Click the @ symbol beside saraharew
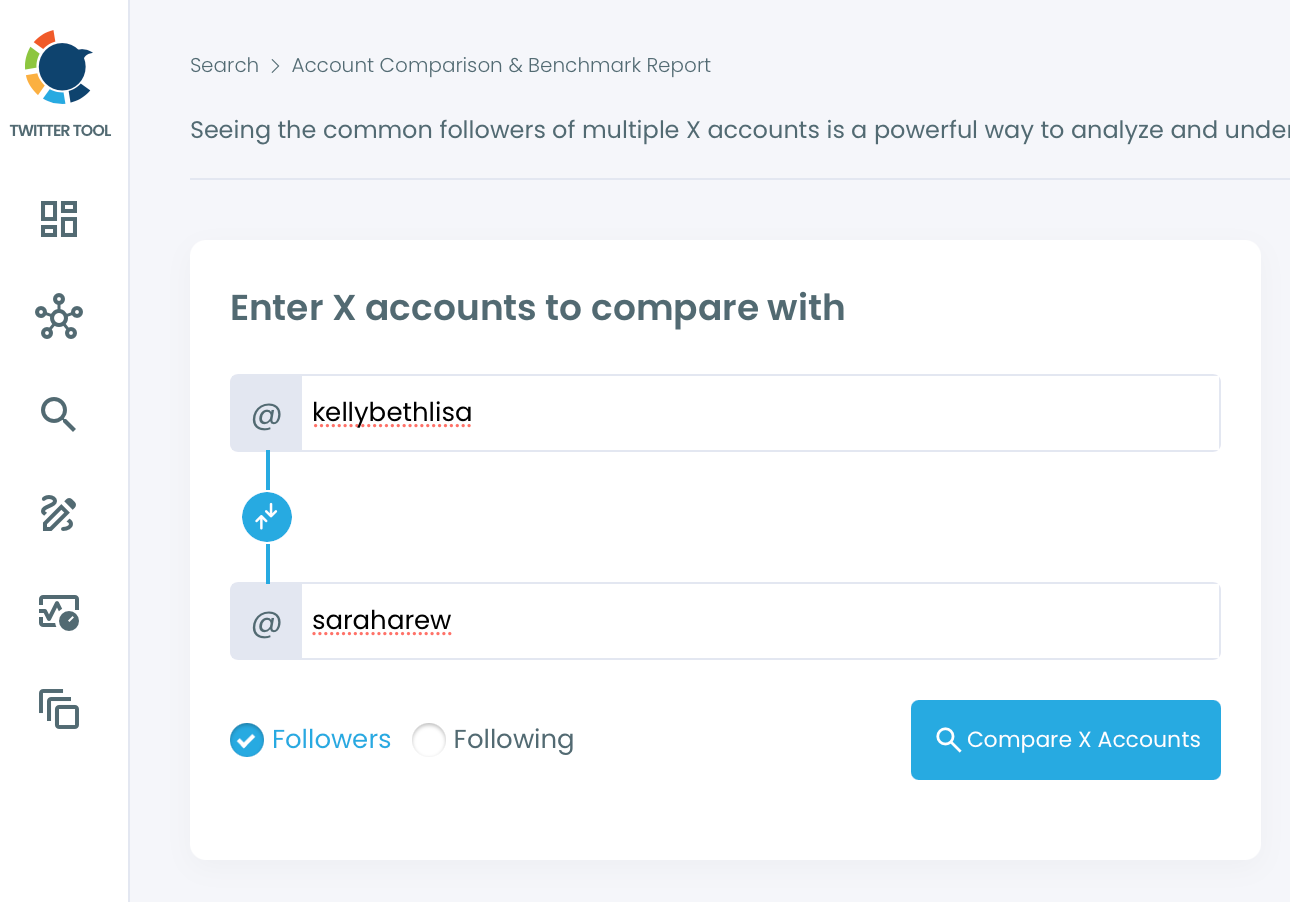This screenshot has height=902, width=1290. [x=266, y=621]
